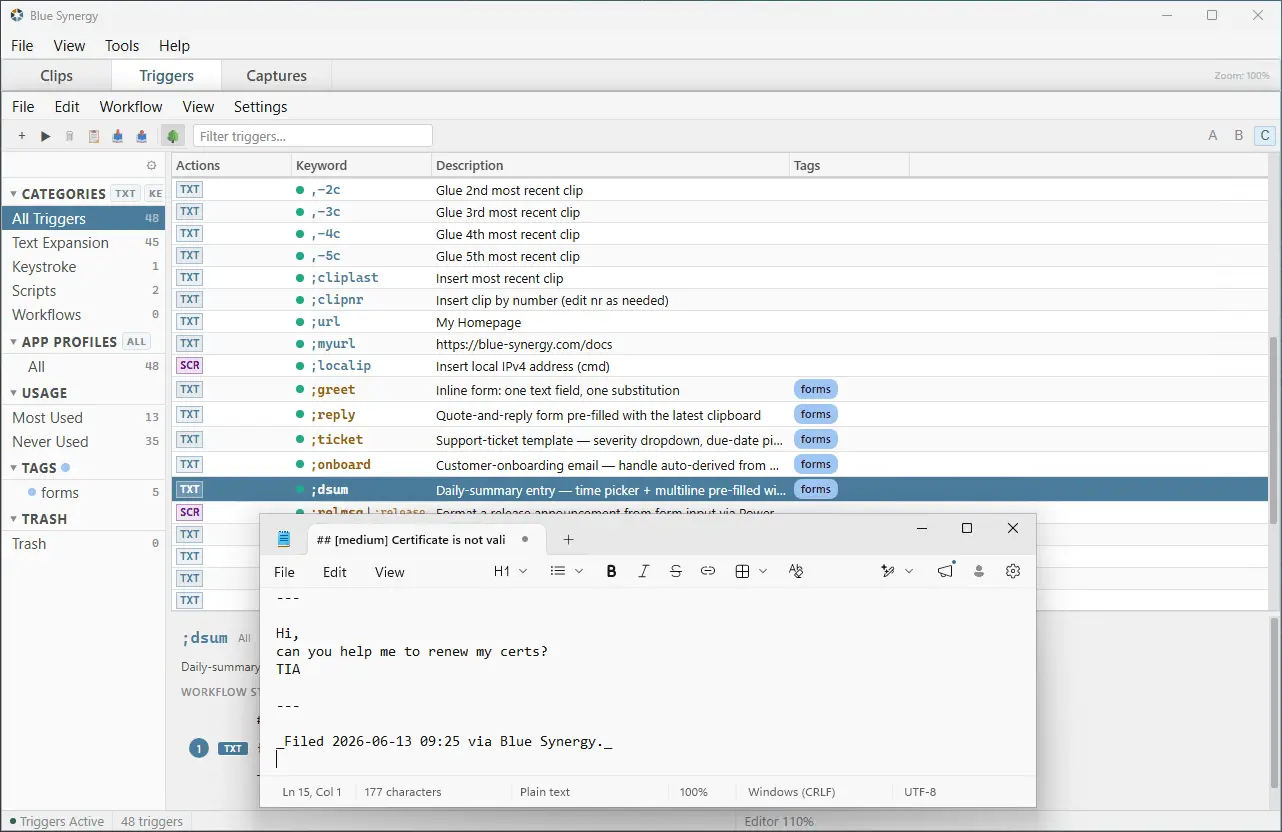Screen dimensions: 1282x832
Task: Open the table dropdown arrow in Notepad
Action: (x=763, y=571)
